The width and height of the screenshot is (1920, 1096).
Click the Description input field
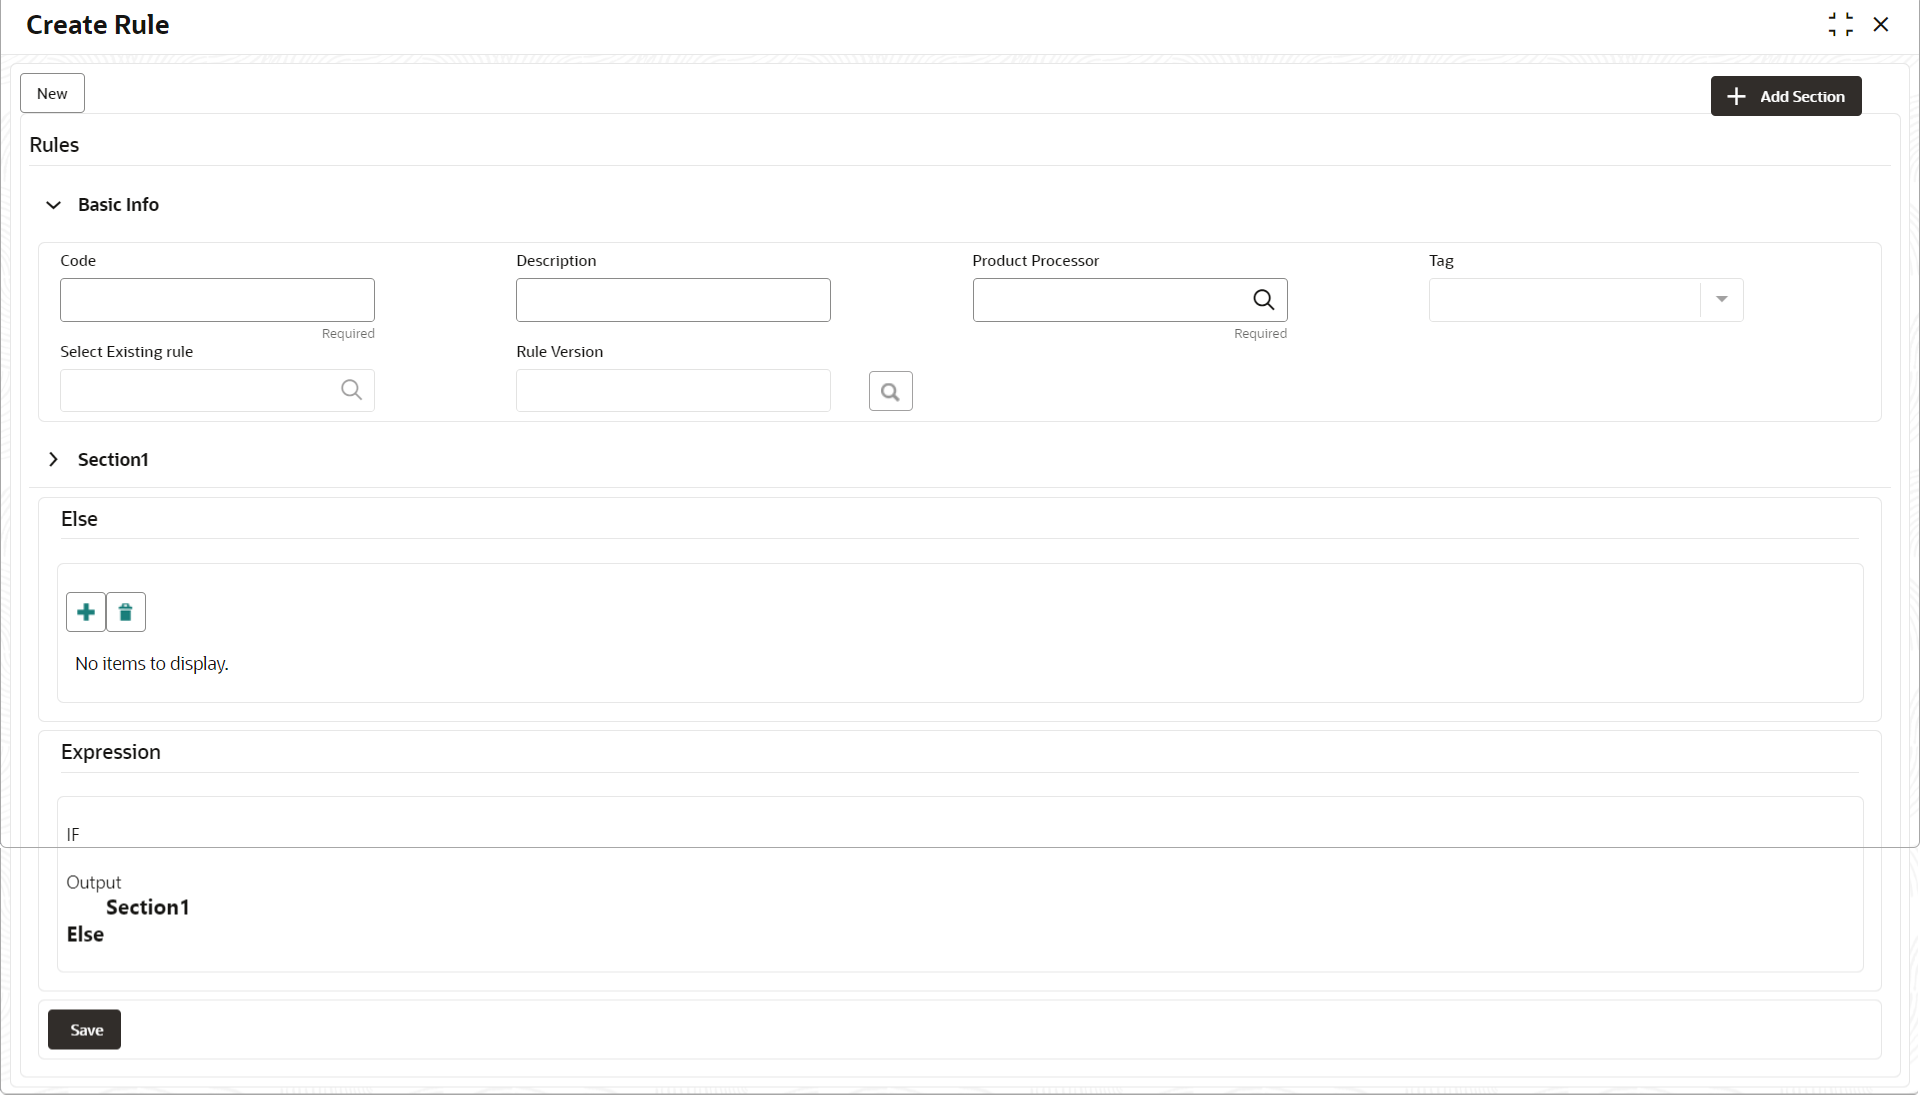coord(673,299)
